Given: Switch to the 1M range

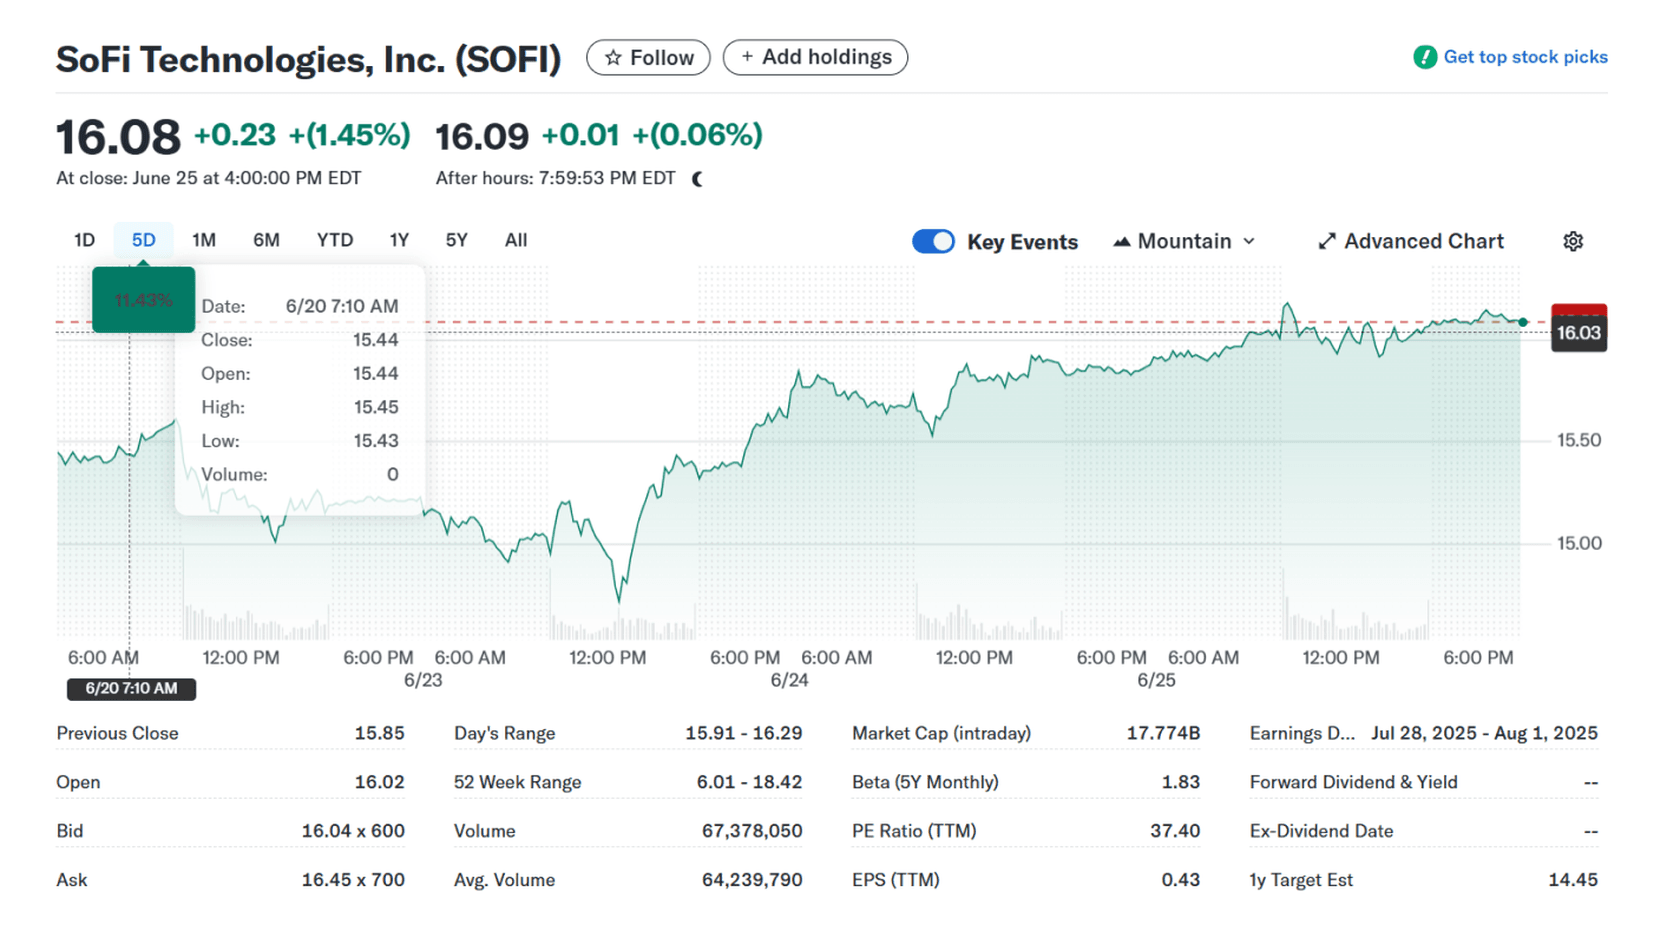Looking at the screenshot, I should tap(204, 240).
